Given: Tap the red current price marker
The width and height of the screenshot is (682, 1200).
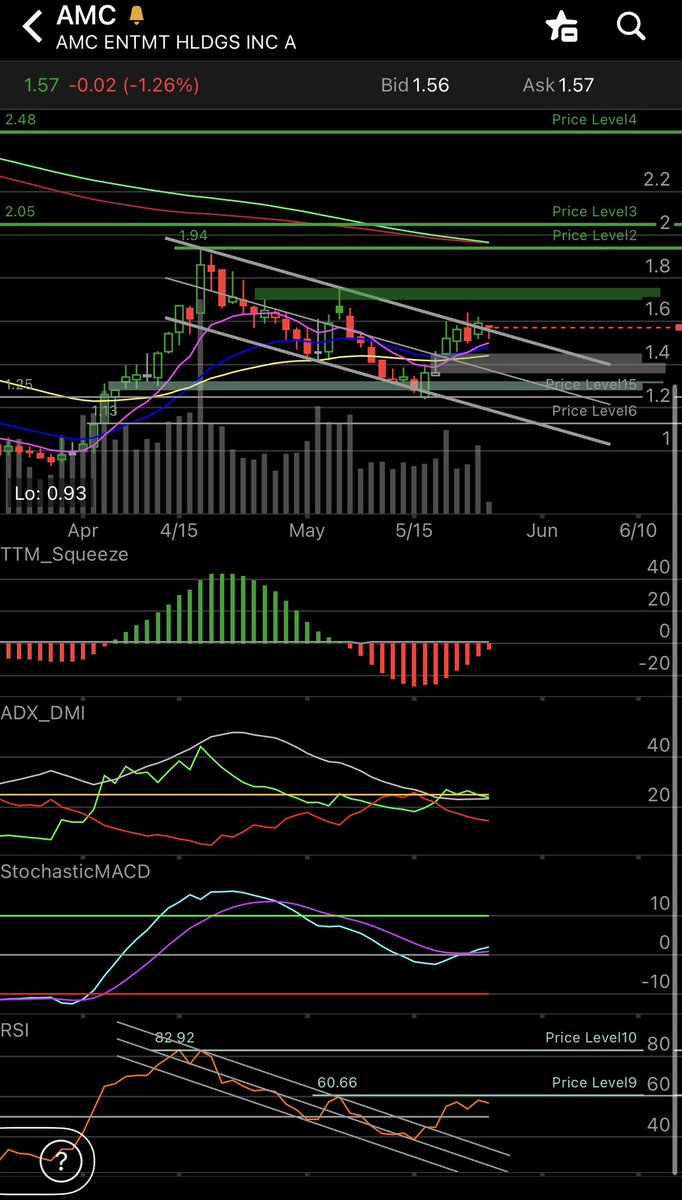Looking at the screenshot, I should 679,327.
